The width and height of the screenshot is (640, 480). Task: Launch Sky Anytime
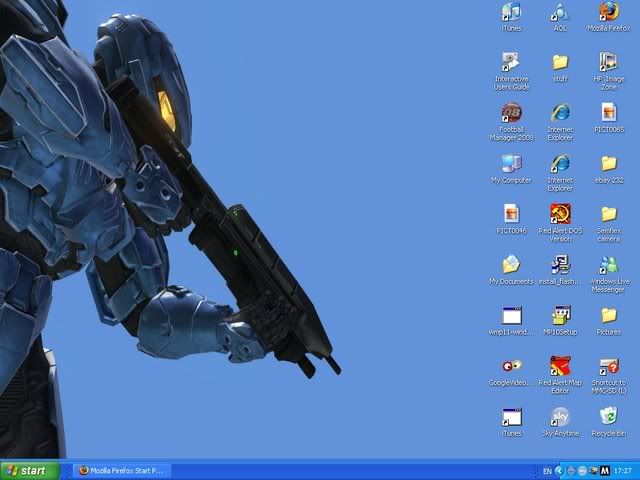click(560, 422)
